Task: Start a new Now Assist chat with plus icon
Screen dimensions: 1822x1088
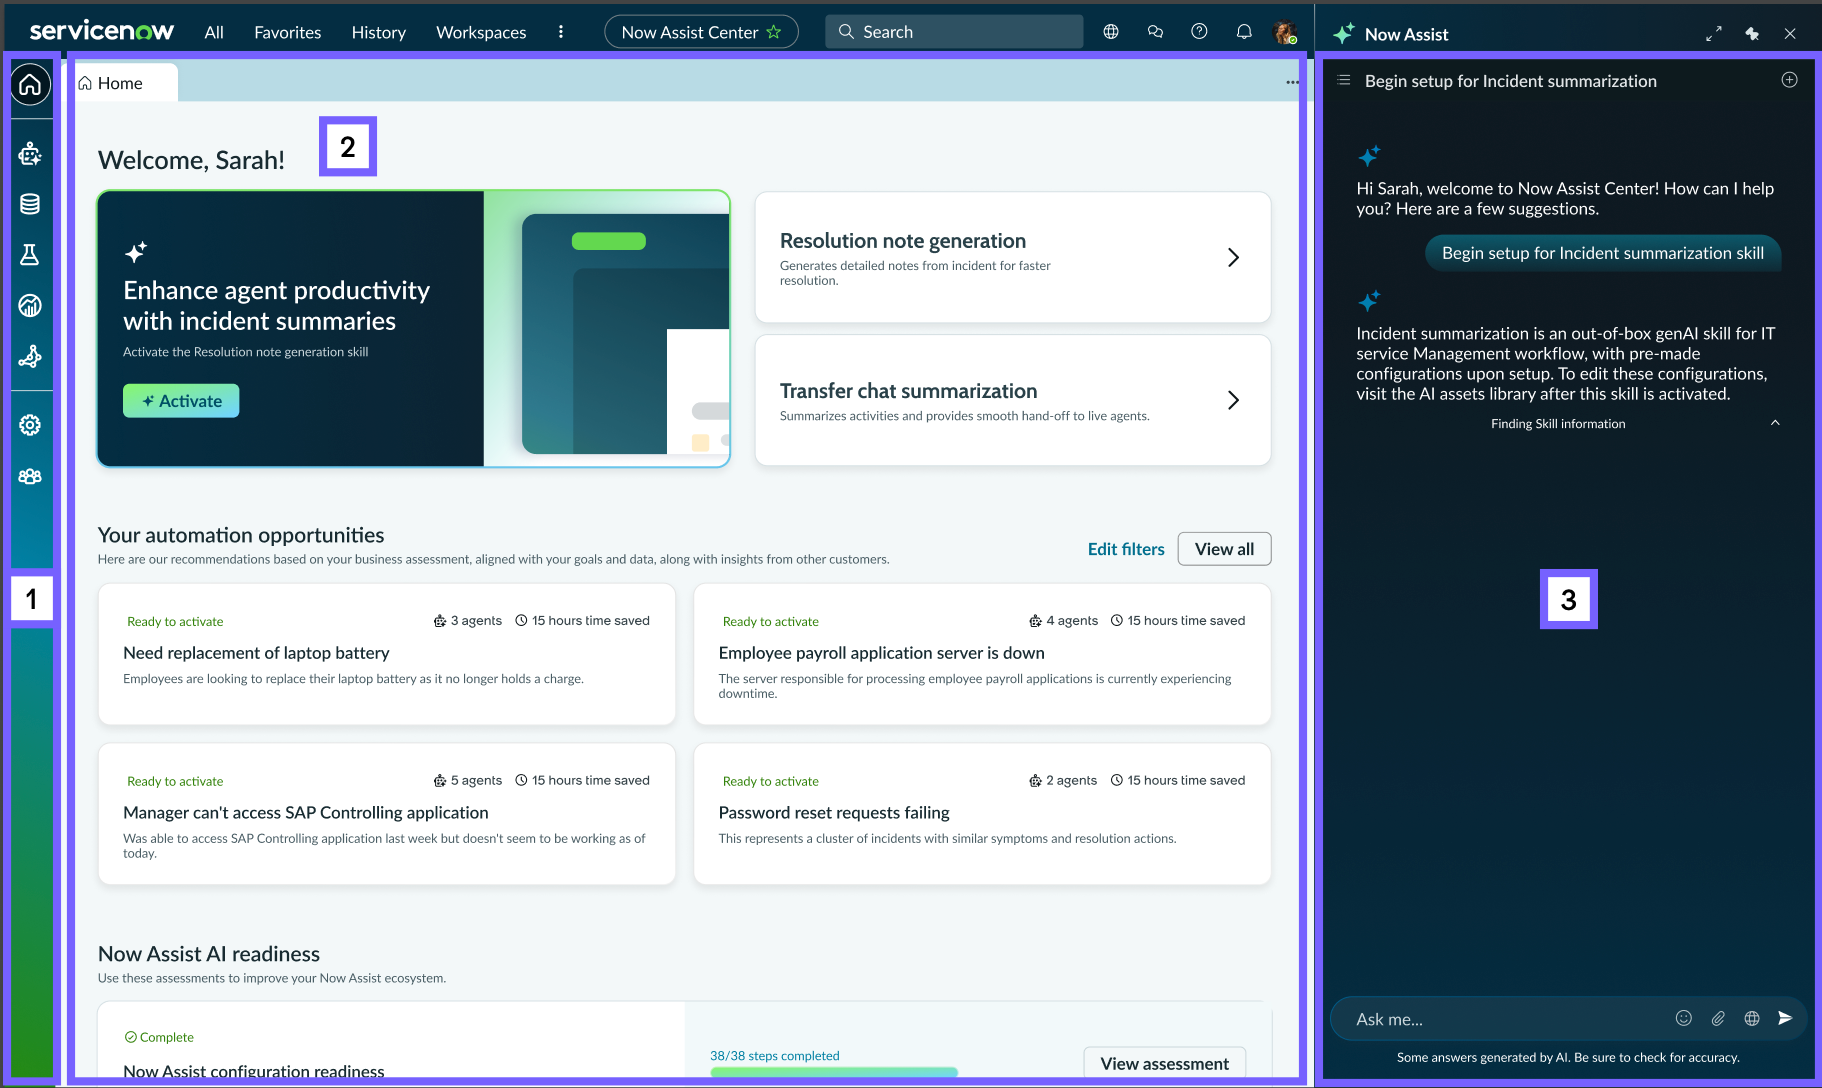Action: coord(1790,80)
